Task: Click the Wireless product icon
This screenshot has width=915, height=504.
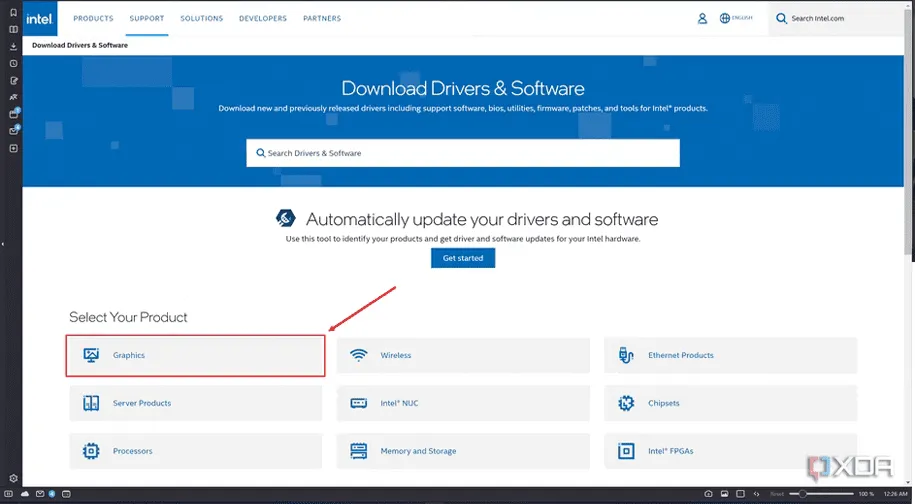Action: point(359,355)
